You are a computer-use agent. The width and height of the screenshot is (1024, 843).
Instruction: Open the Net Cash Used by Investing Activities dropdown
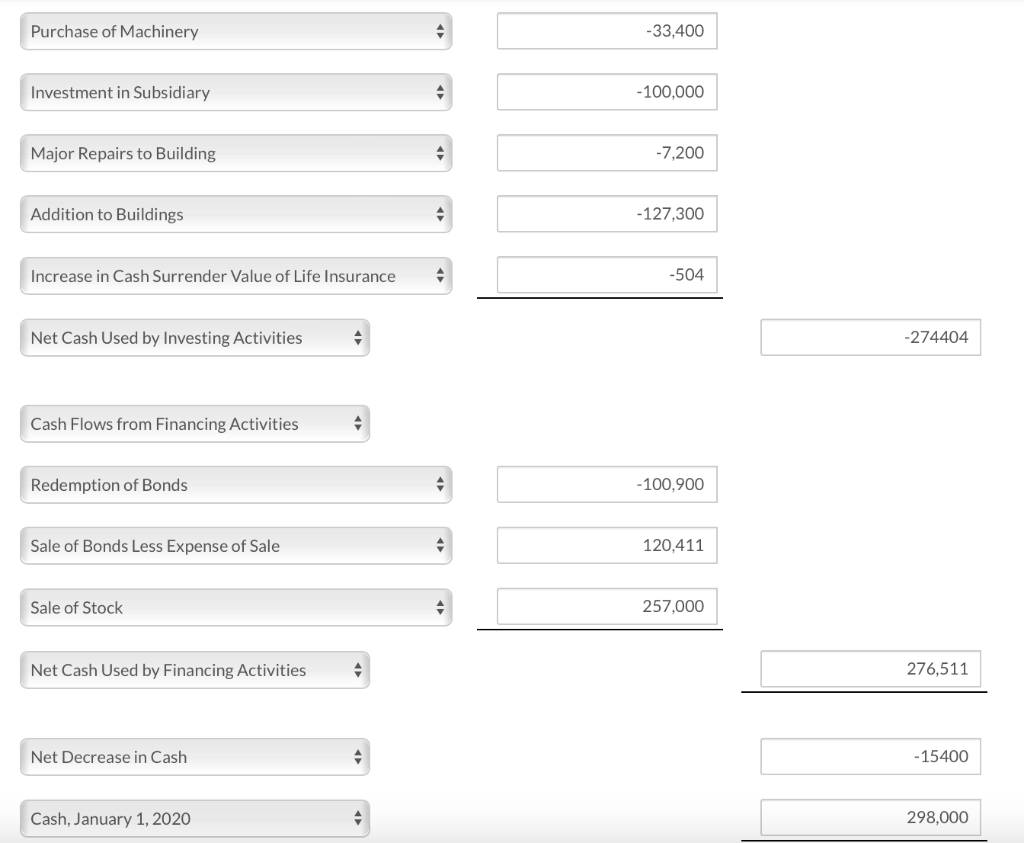pyautogui.click(x=195, y=337)
